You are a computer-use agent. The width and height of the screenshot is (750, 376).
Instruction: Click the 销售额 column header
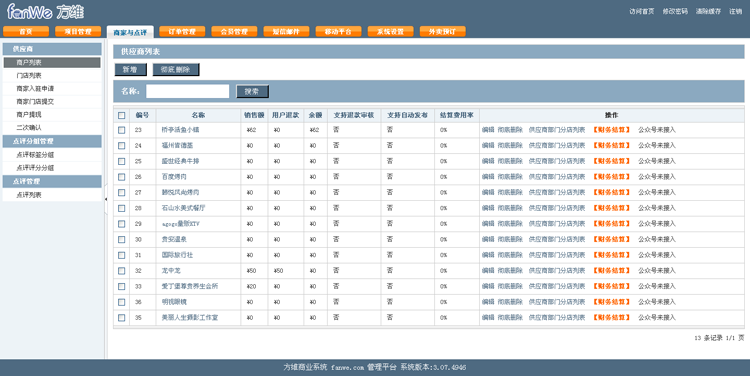click(254, 115)
